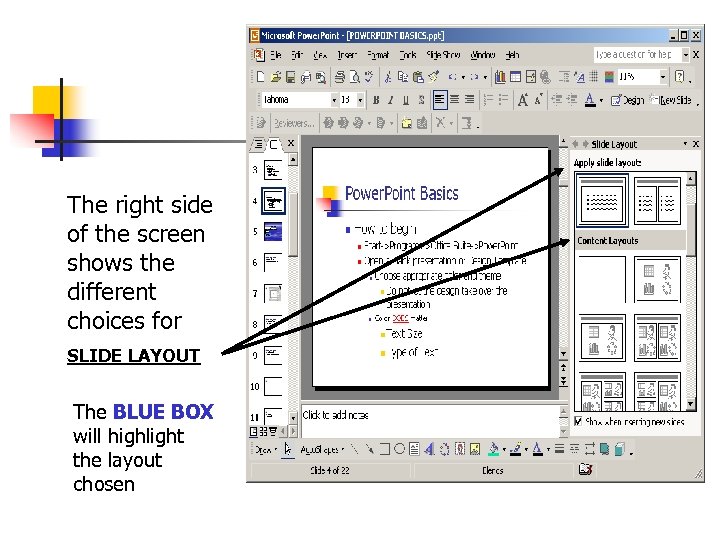Viewport: 720px width, 540px height.
Task: Toggle the Show when inserting new slides checkbox
Action: pyautogui.click(x=578, y=421)
